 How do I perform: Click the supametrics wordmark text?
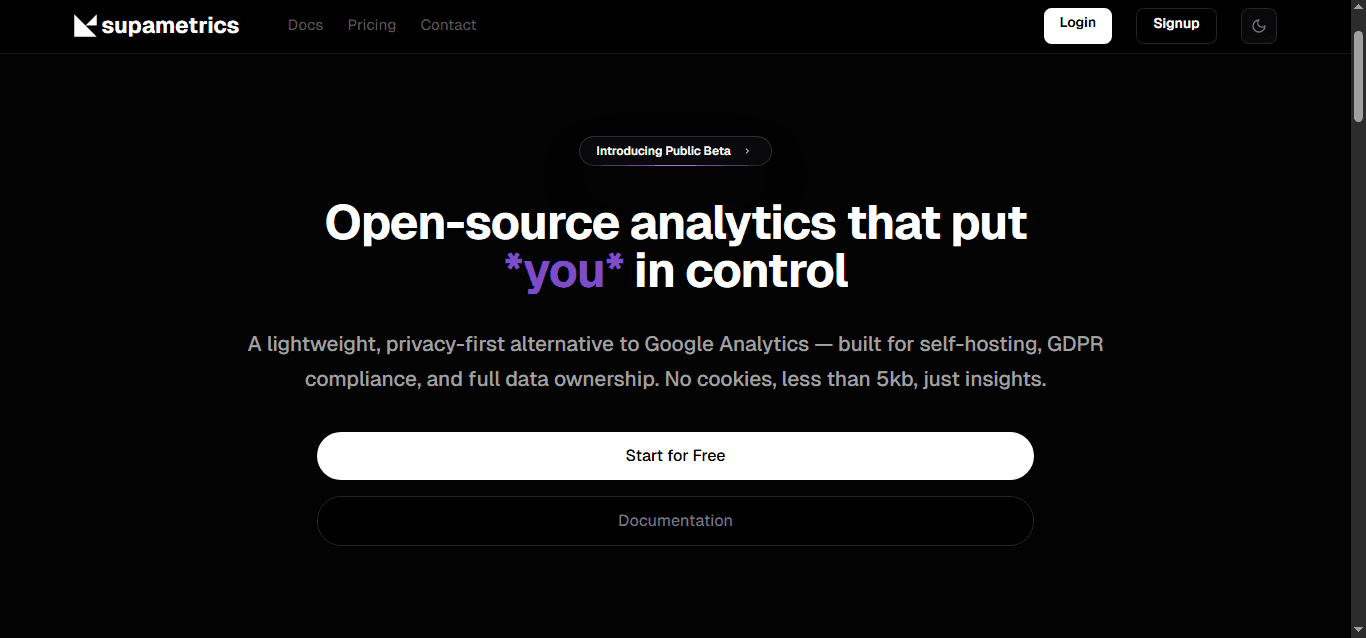coord(170,26)
